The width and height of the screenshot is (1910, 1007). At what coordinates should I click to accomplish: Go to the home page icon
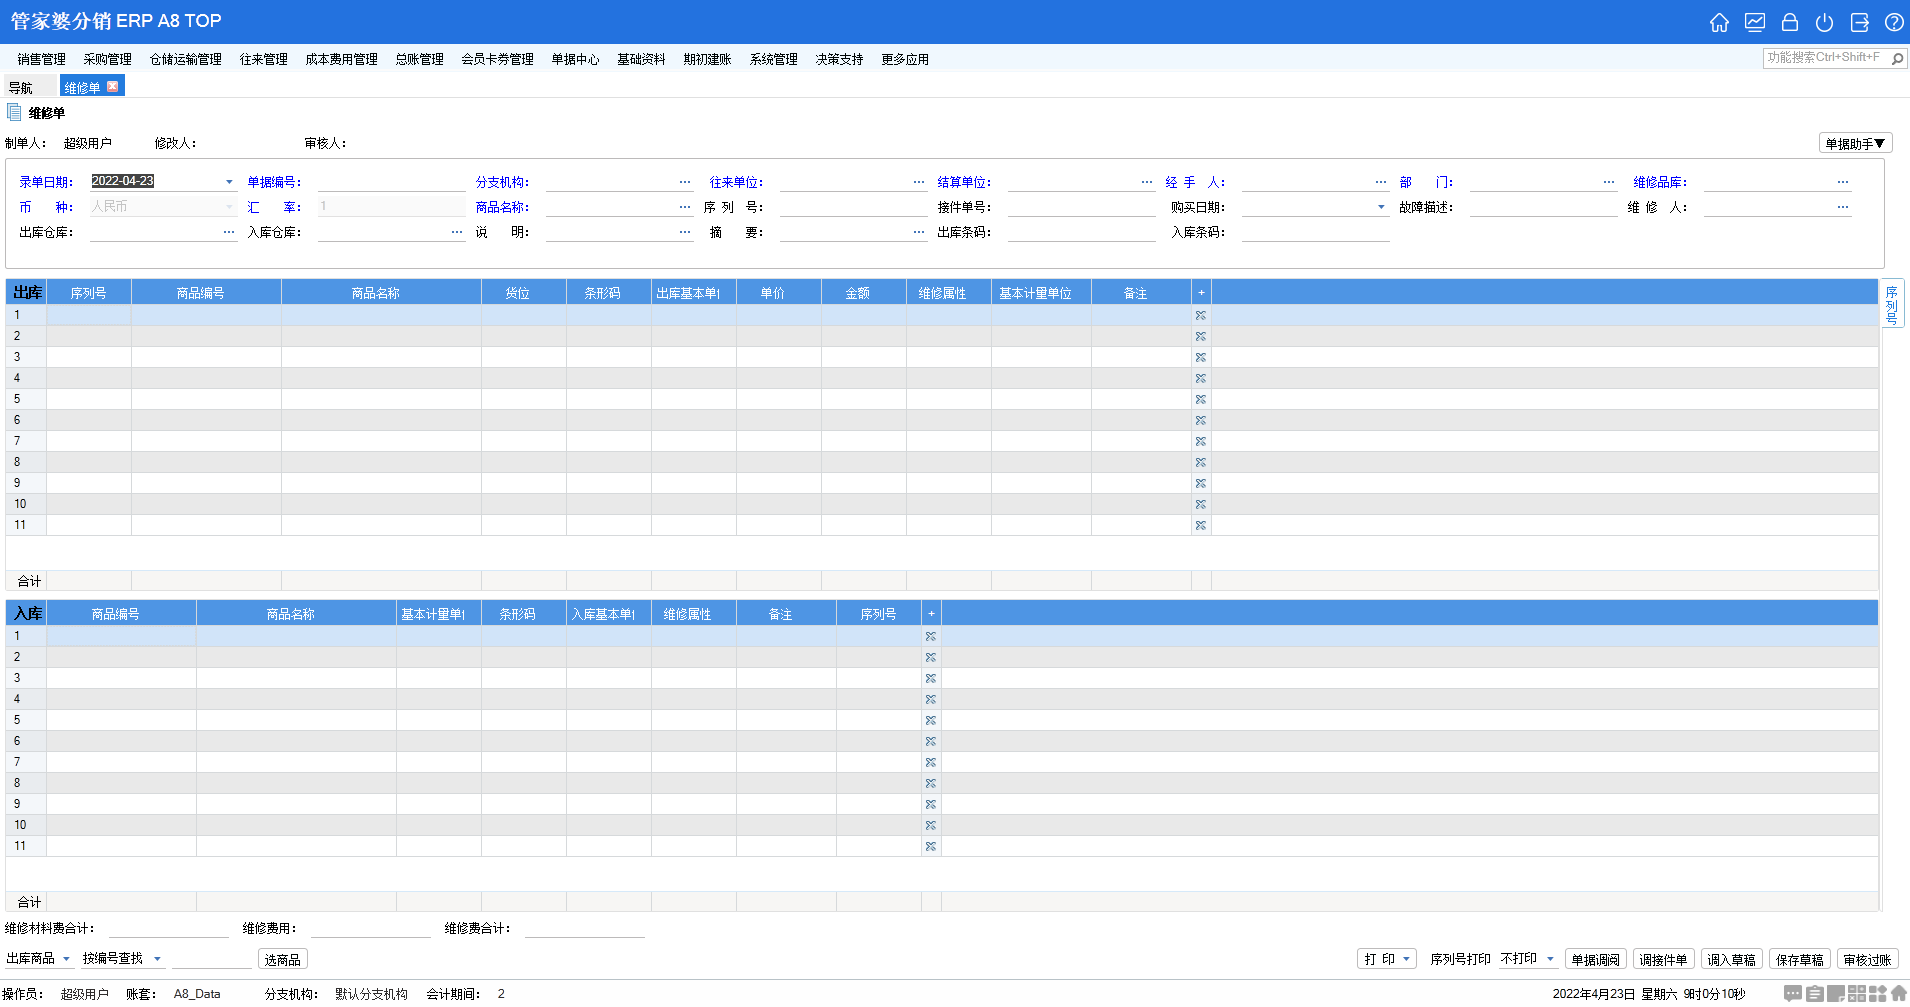1719,22
